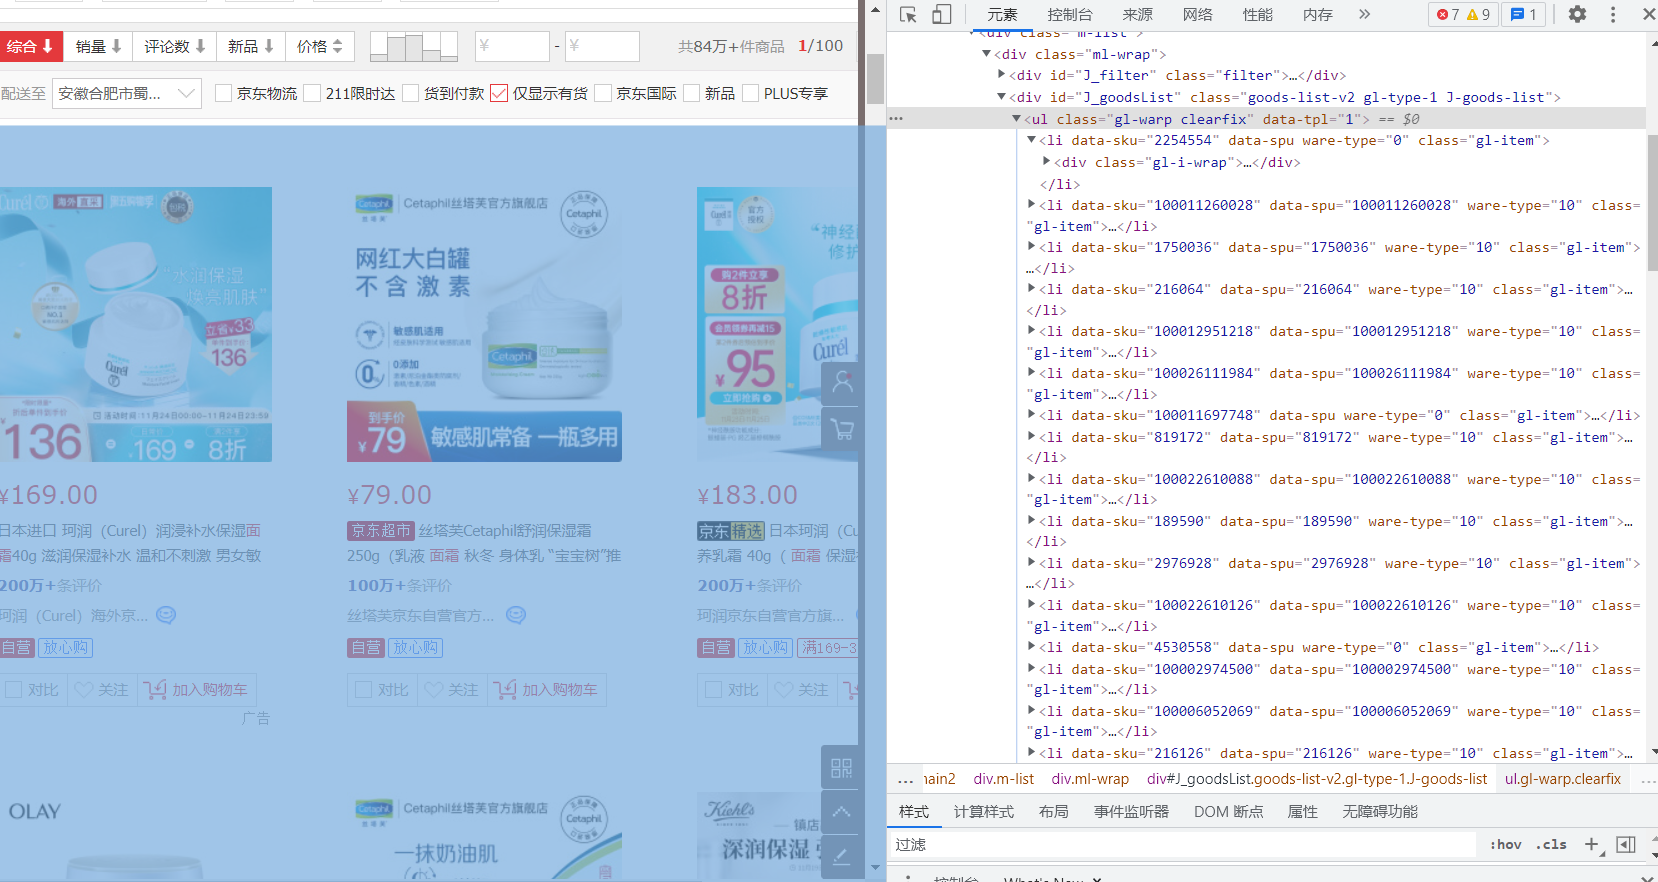Open the 计算样式 pane tab
The height and width of the screenshot is (882, 1658).
click(x=983, y=811)
